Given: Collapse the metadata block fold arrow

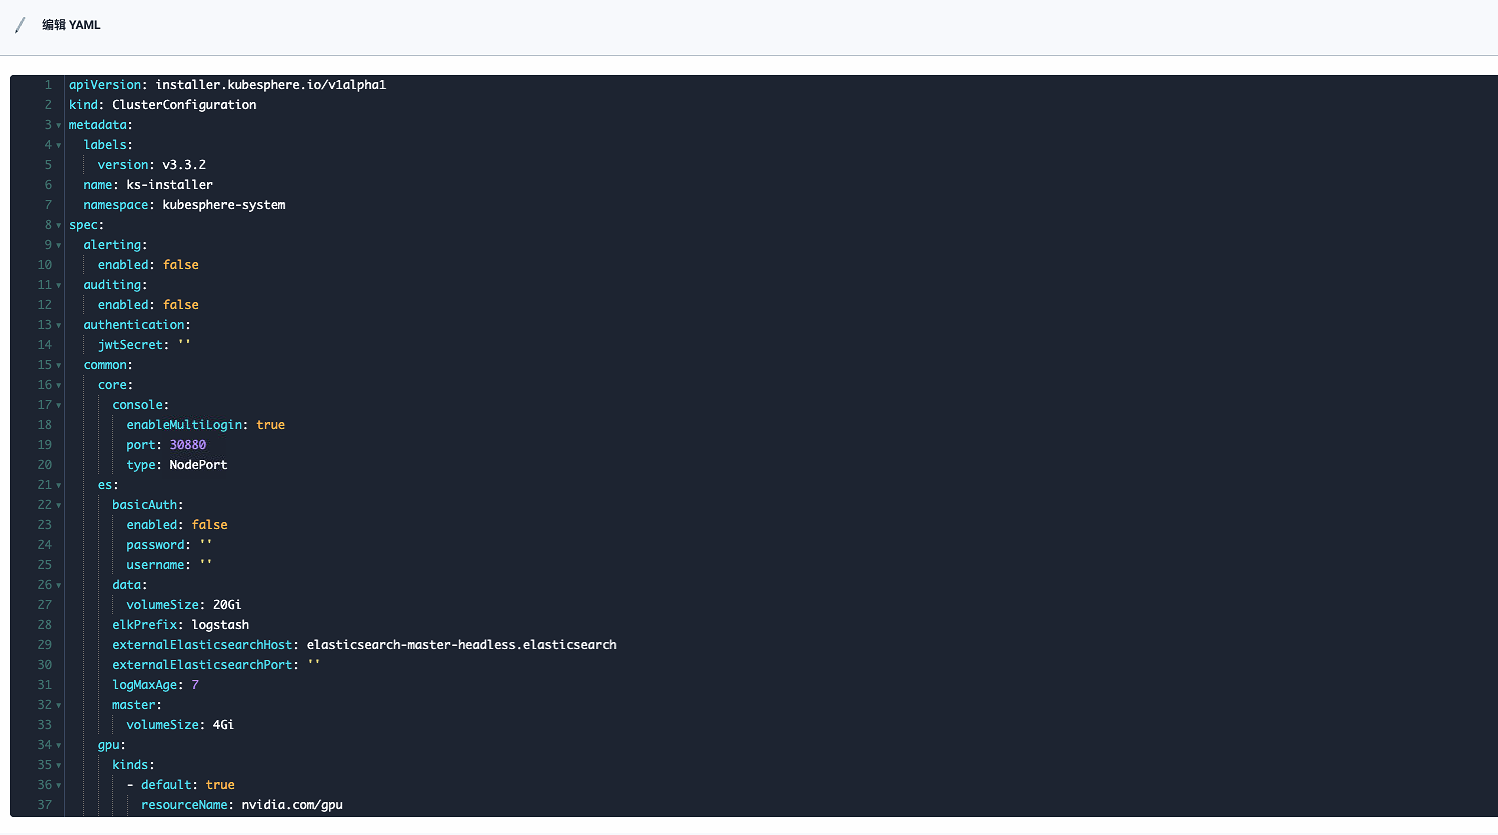Looking at the screenshot, I should point(59,125).
